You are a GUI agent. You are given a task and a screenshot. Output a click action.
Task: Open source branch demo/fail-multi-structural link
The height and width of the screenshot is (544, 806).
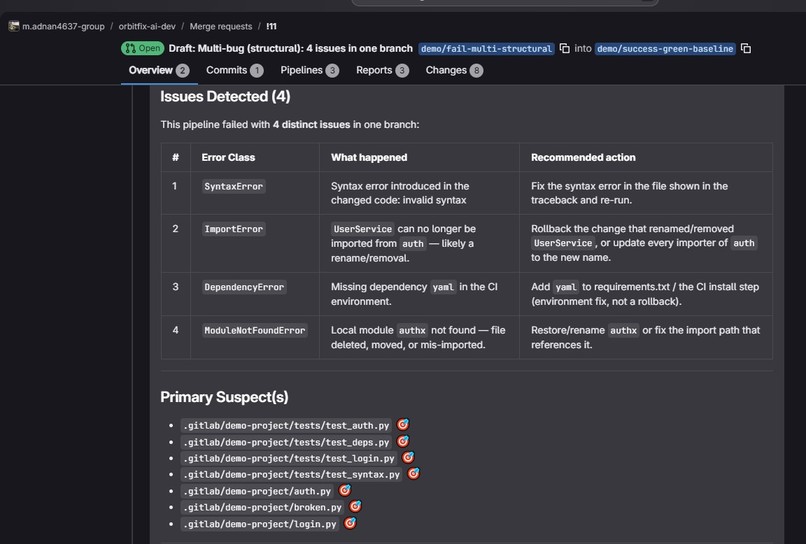click(x=486, y=49)
